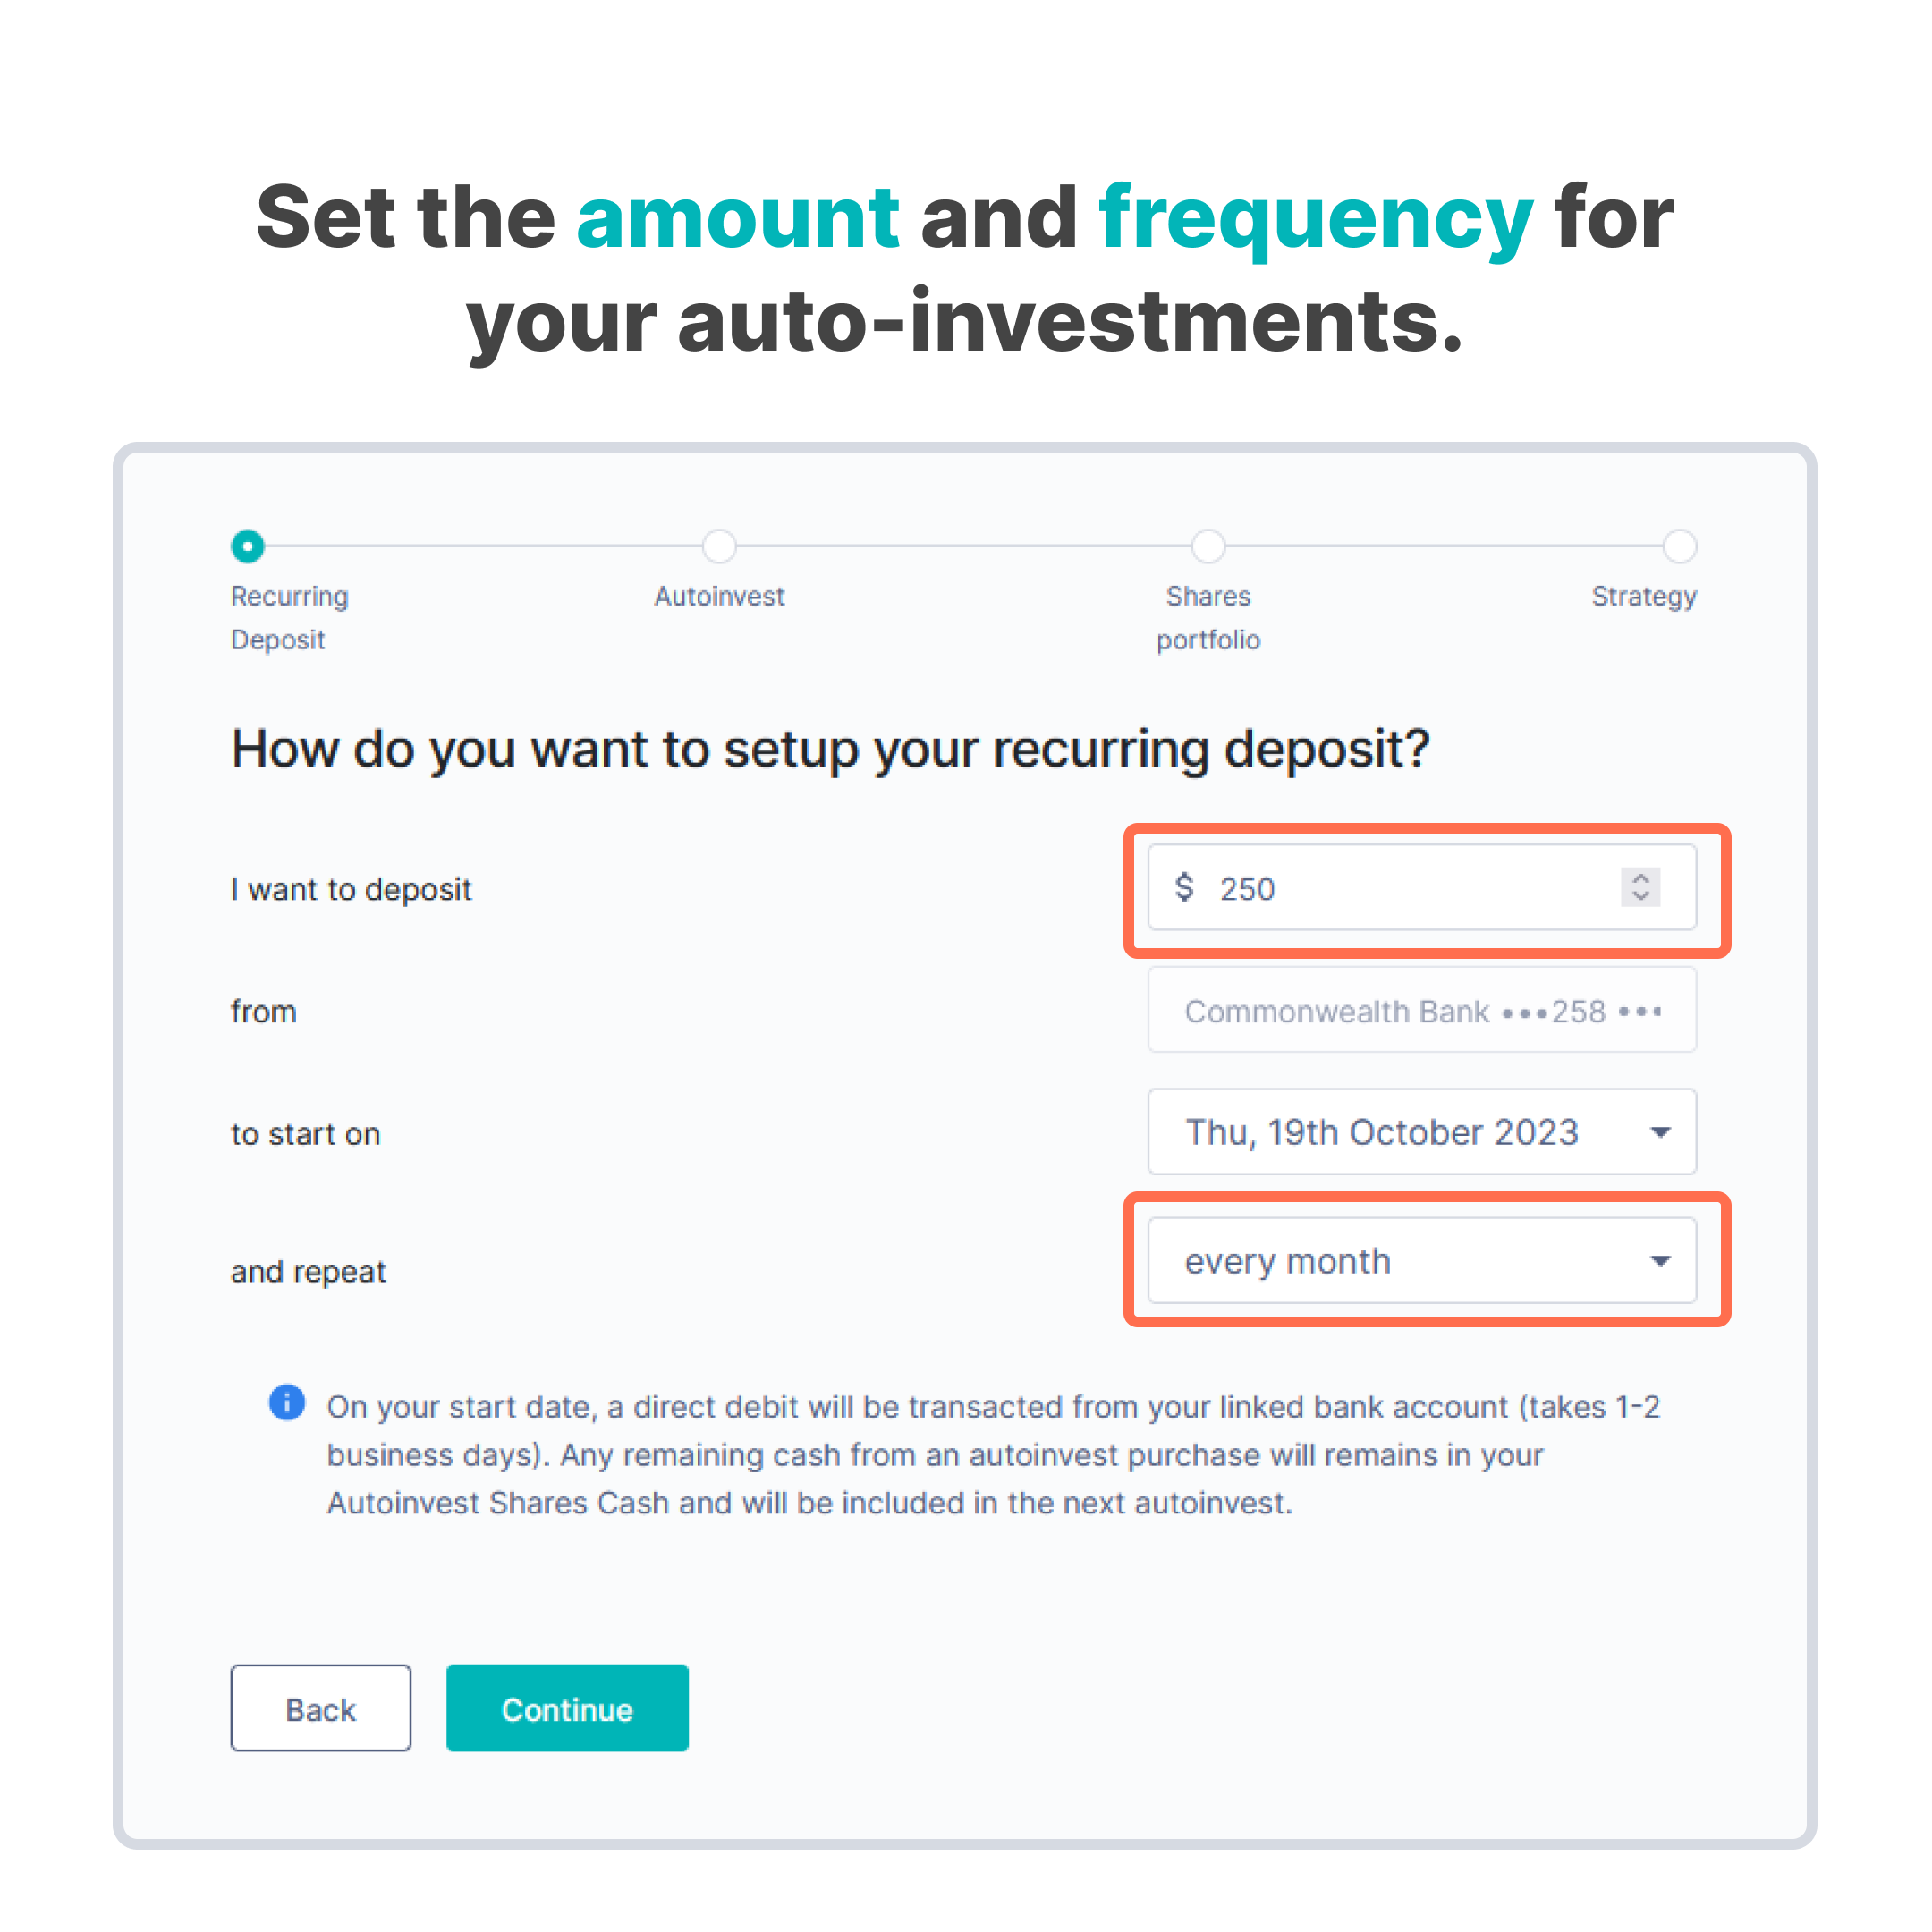
Task: Click the Back button
Action: point(320,1709)
